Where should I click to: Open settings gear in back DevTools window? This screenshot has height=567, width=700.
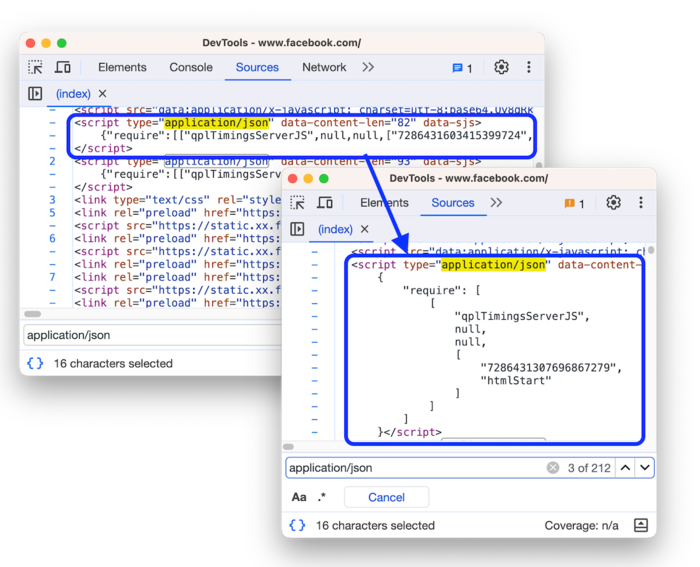[x=501, y=67]
